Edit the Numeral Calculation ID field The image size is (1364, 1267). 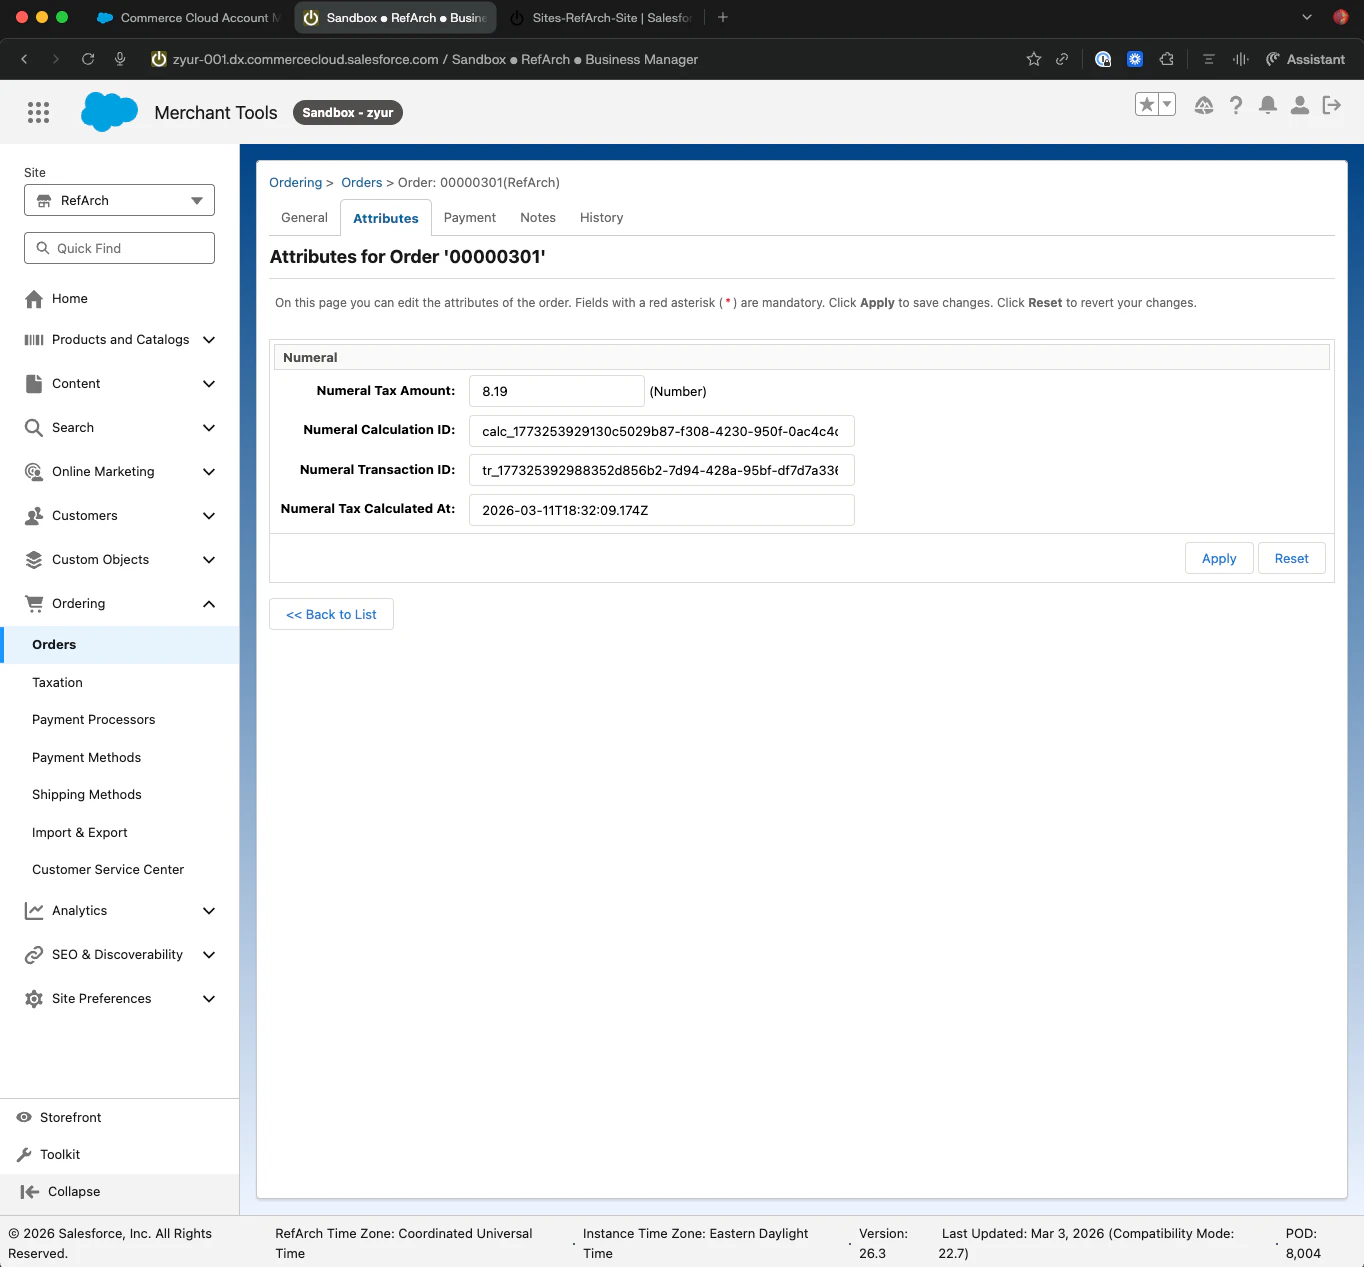(x=662, y=431)
